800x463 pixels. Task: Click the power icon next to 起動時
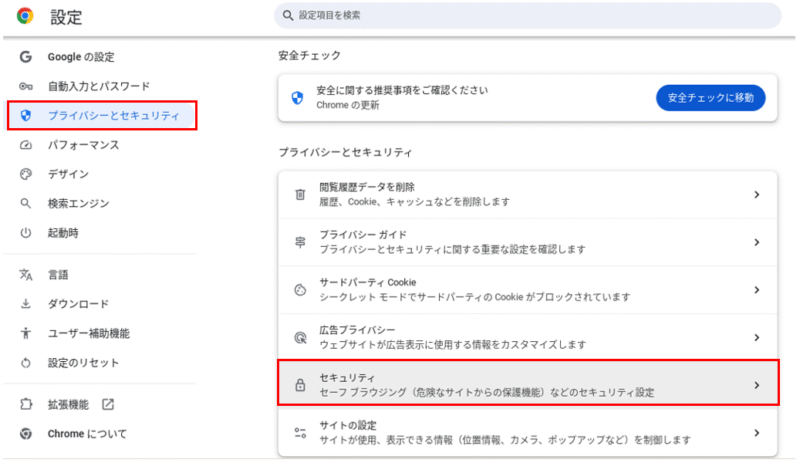(26, 233)
